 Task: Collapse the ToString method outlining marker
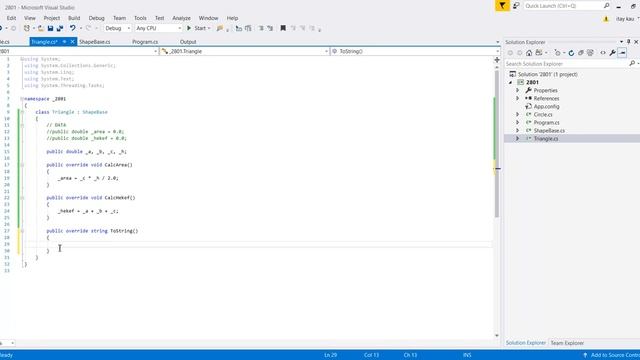(x=22, y=231)
